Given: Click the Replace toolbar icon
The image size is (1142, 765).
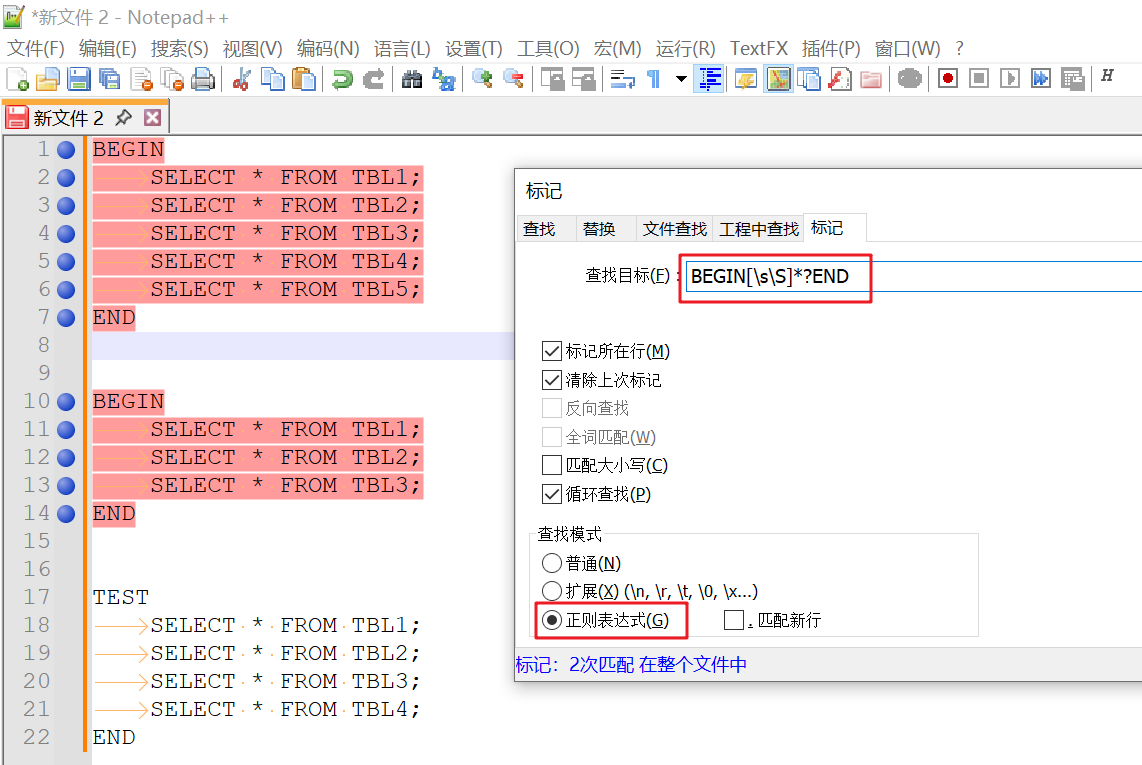Looking at the screenshot, I should click(x=443, y=79).
